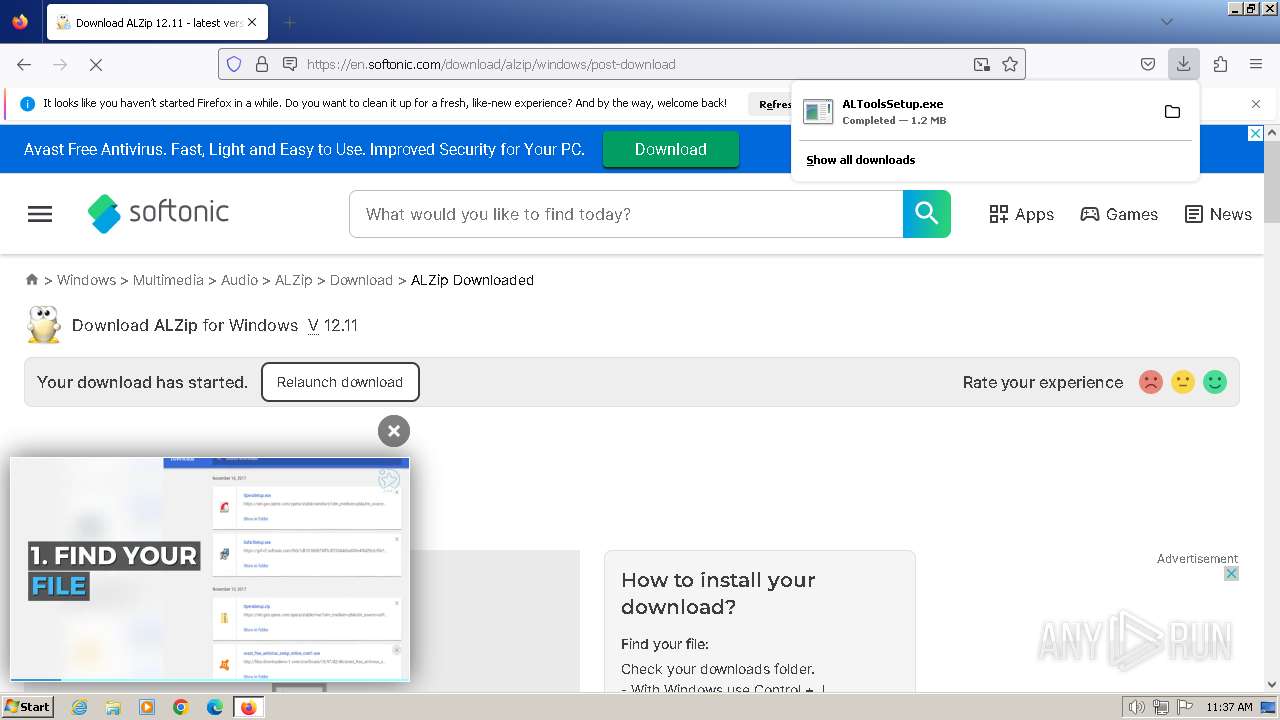This screenshot has height=720, width=1280.
Task: Open the tracking protection shield icon
Action: (234, 64)
